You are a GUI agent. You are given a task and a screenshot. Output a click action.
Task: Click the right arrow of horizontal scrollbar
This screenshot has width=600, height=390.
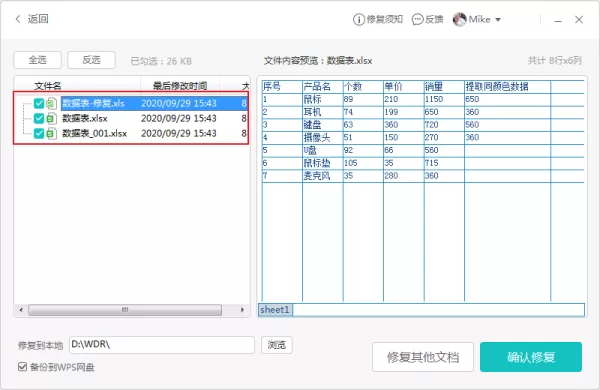click(x=242, y=310)
